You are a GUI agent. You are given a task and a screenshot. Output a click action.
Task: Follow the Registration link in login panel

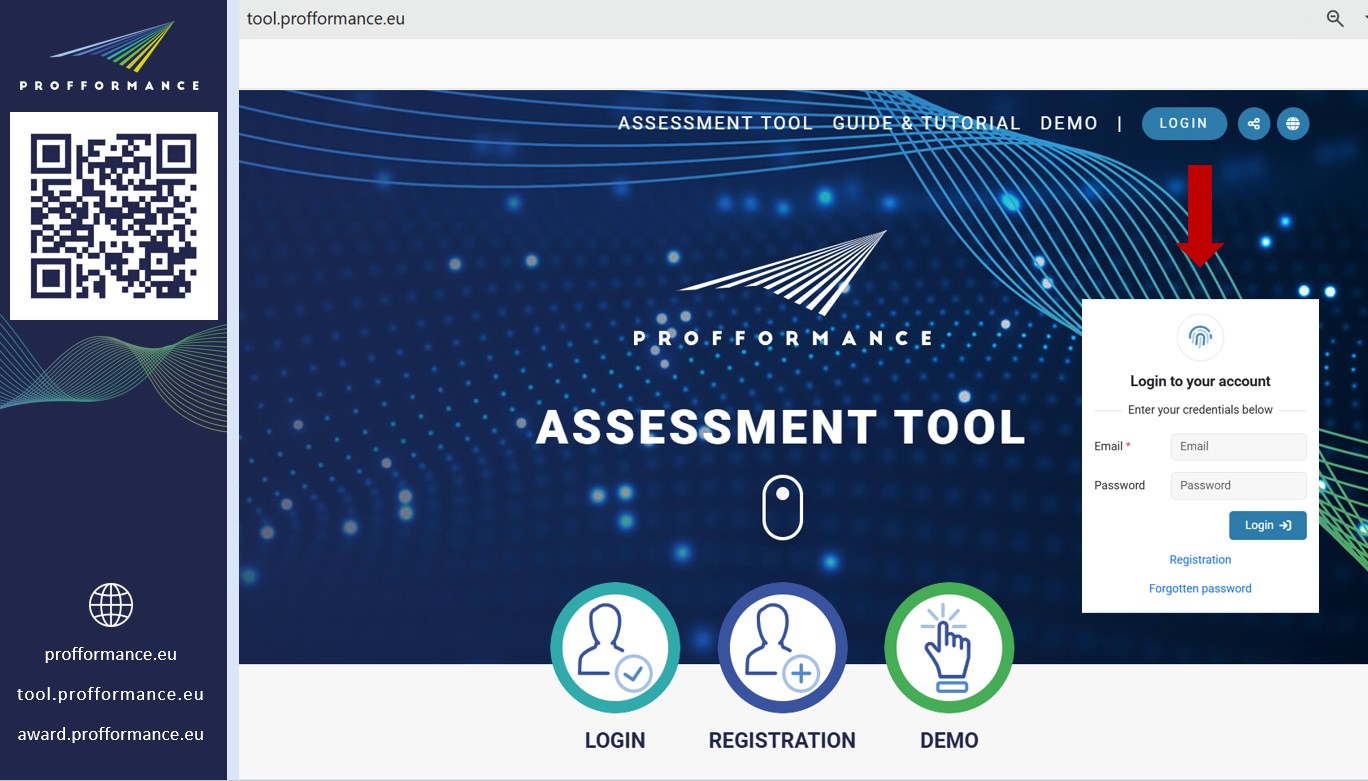[1200, 560]
